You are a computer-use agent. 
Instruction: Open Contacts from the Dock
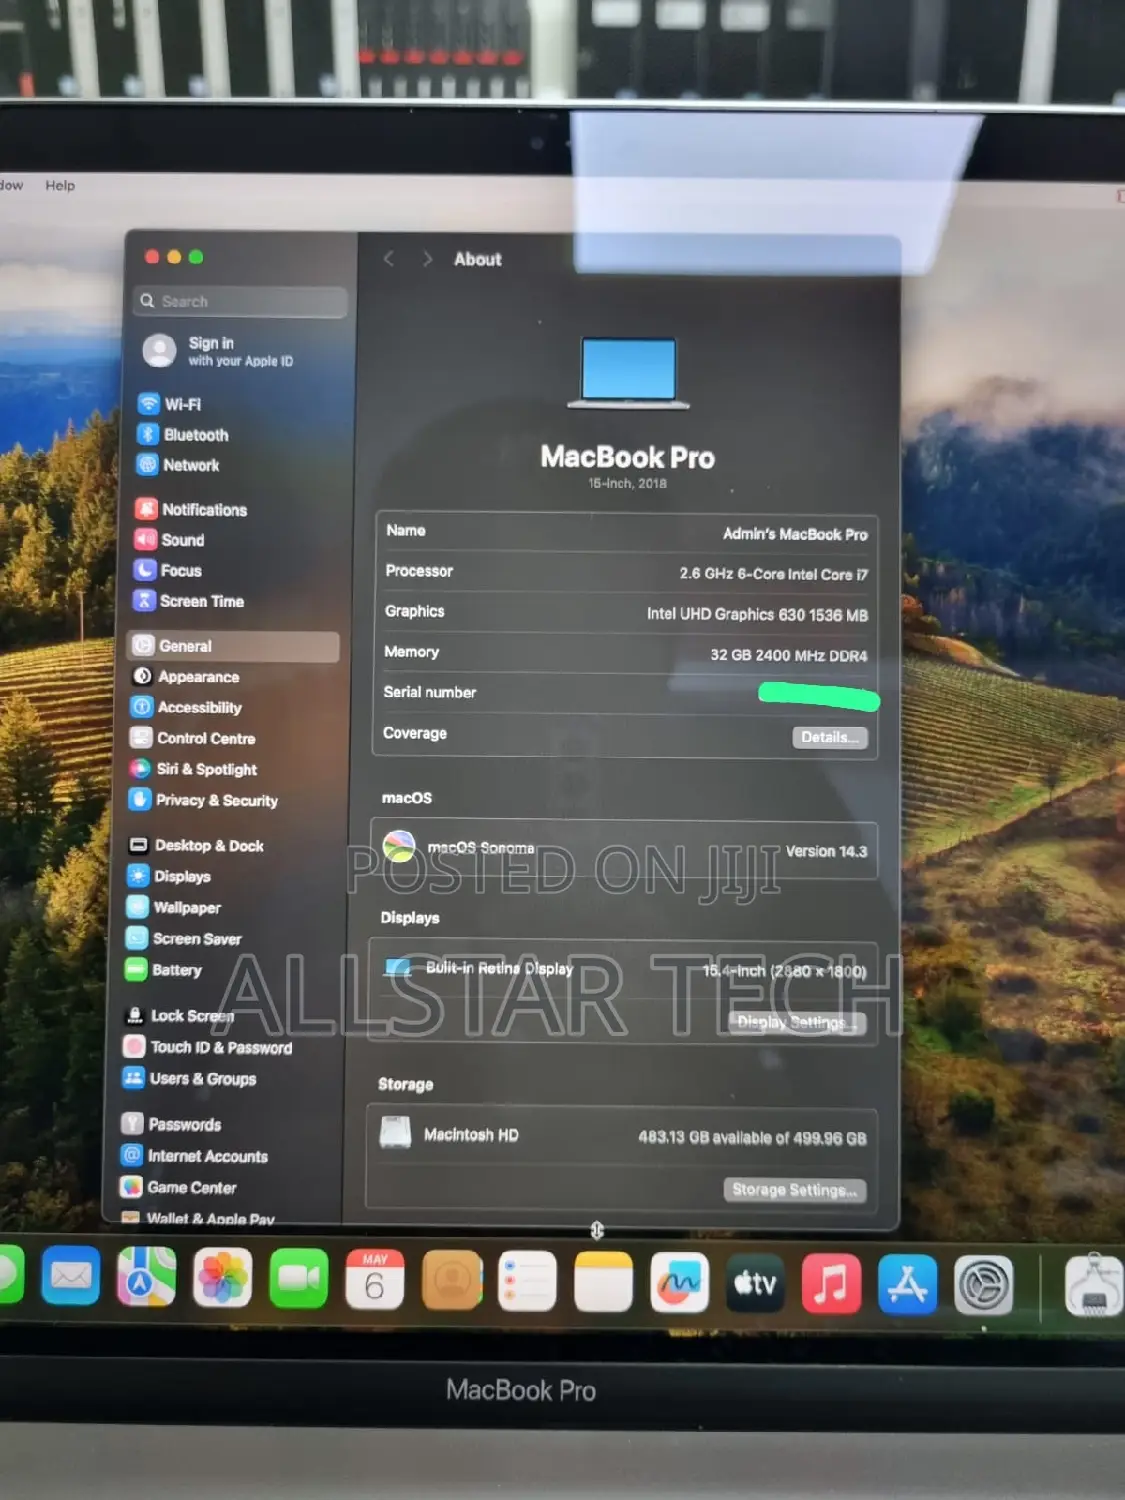coord(452,1280)
